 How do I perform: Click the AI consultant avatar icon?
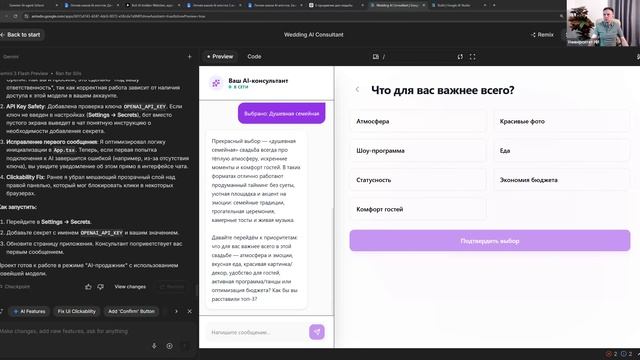[216, 83]
